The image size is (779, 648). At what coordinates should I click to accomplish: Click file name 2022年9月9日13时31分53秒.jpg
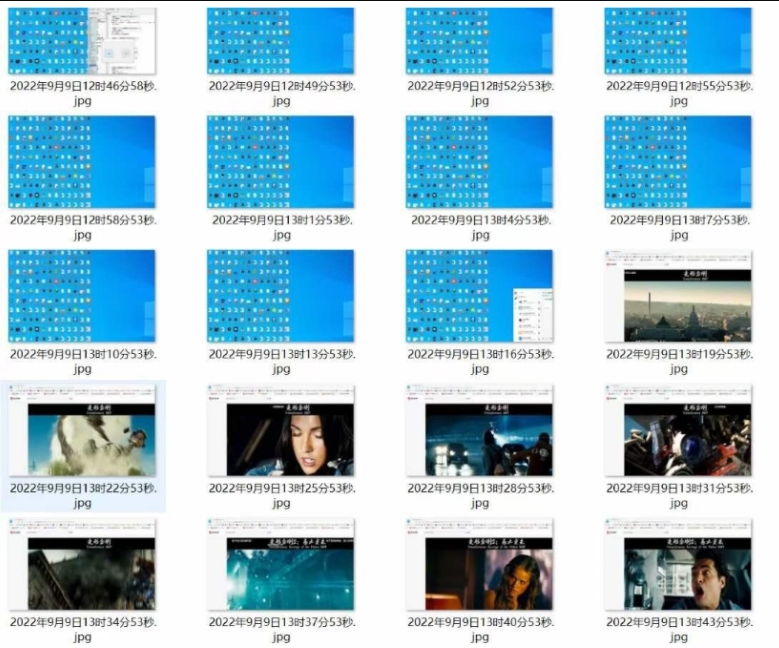click(x=679, y=496)
